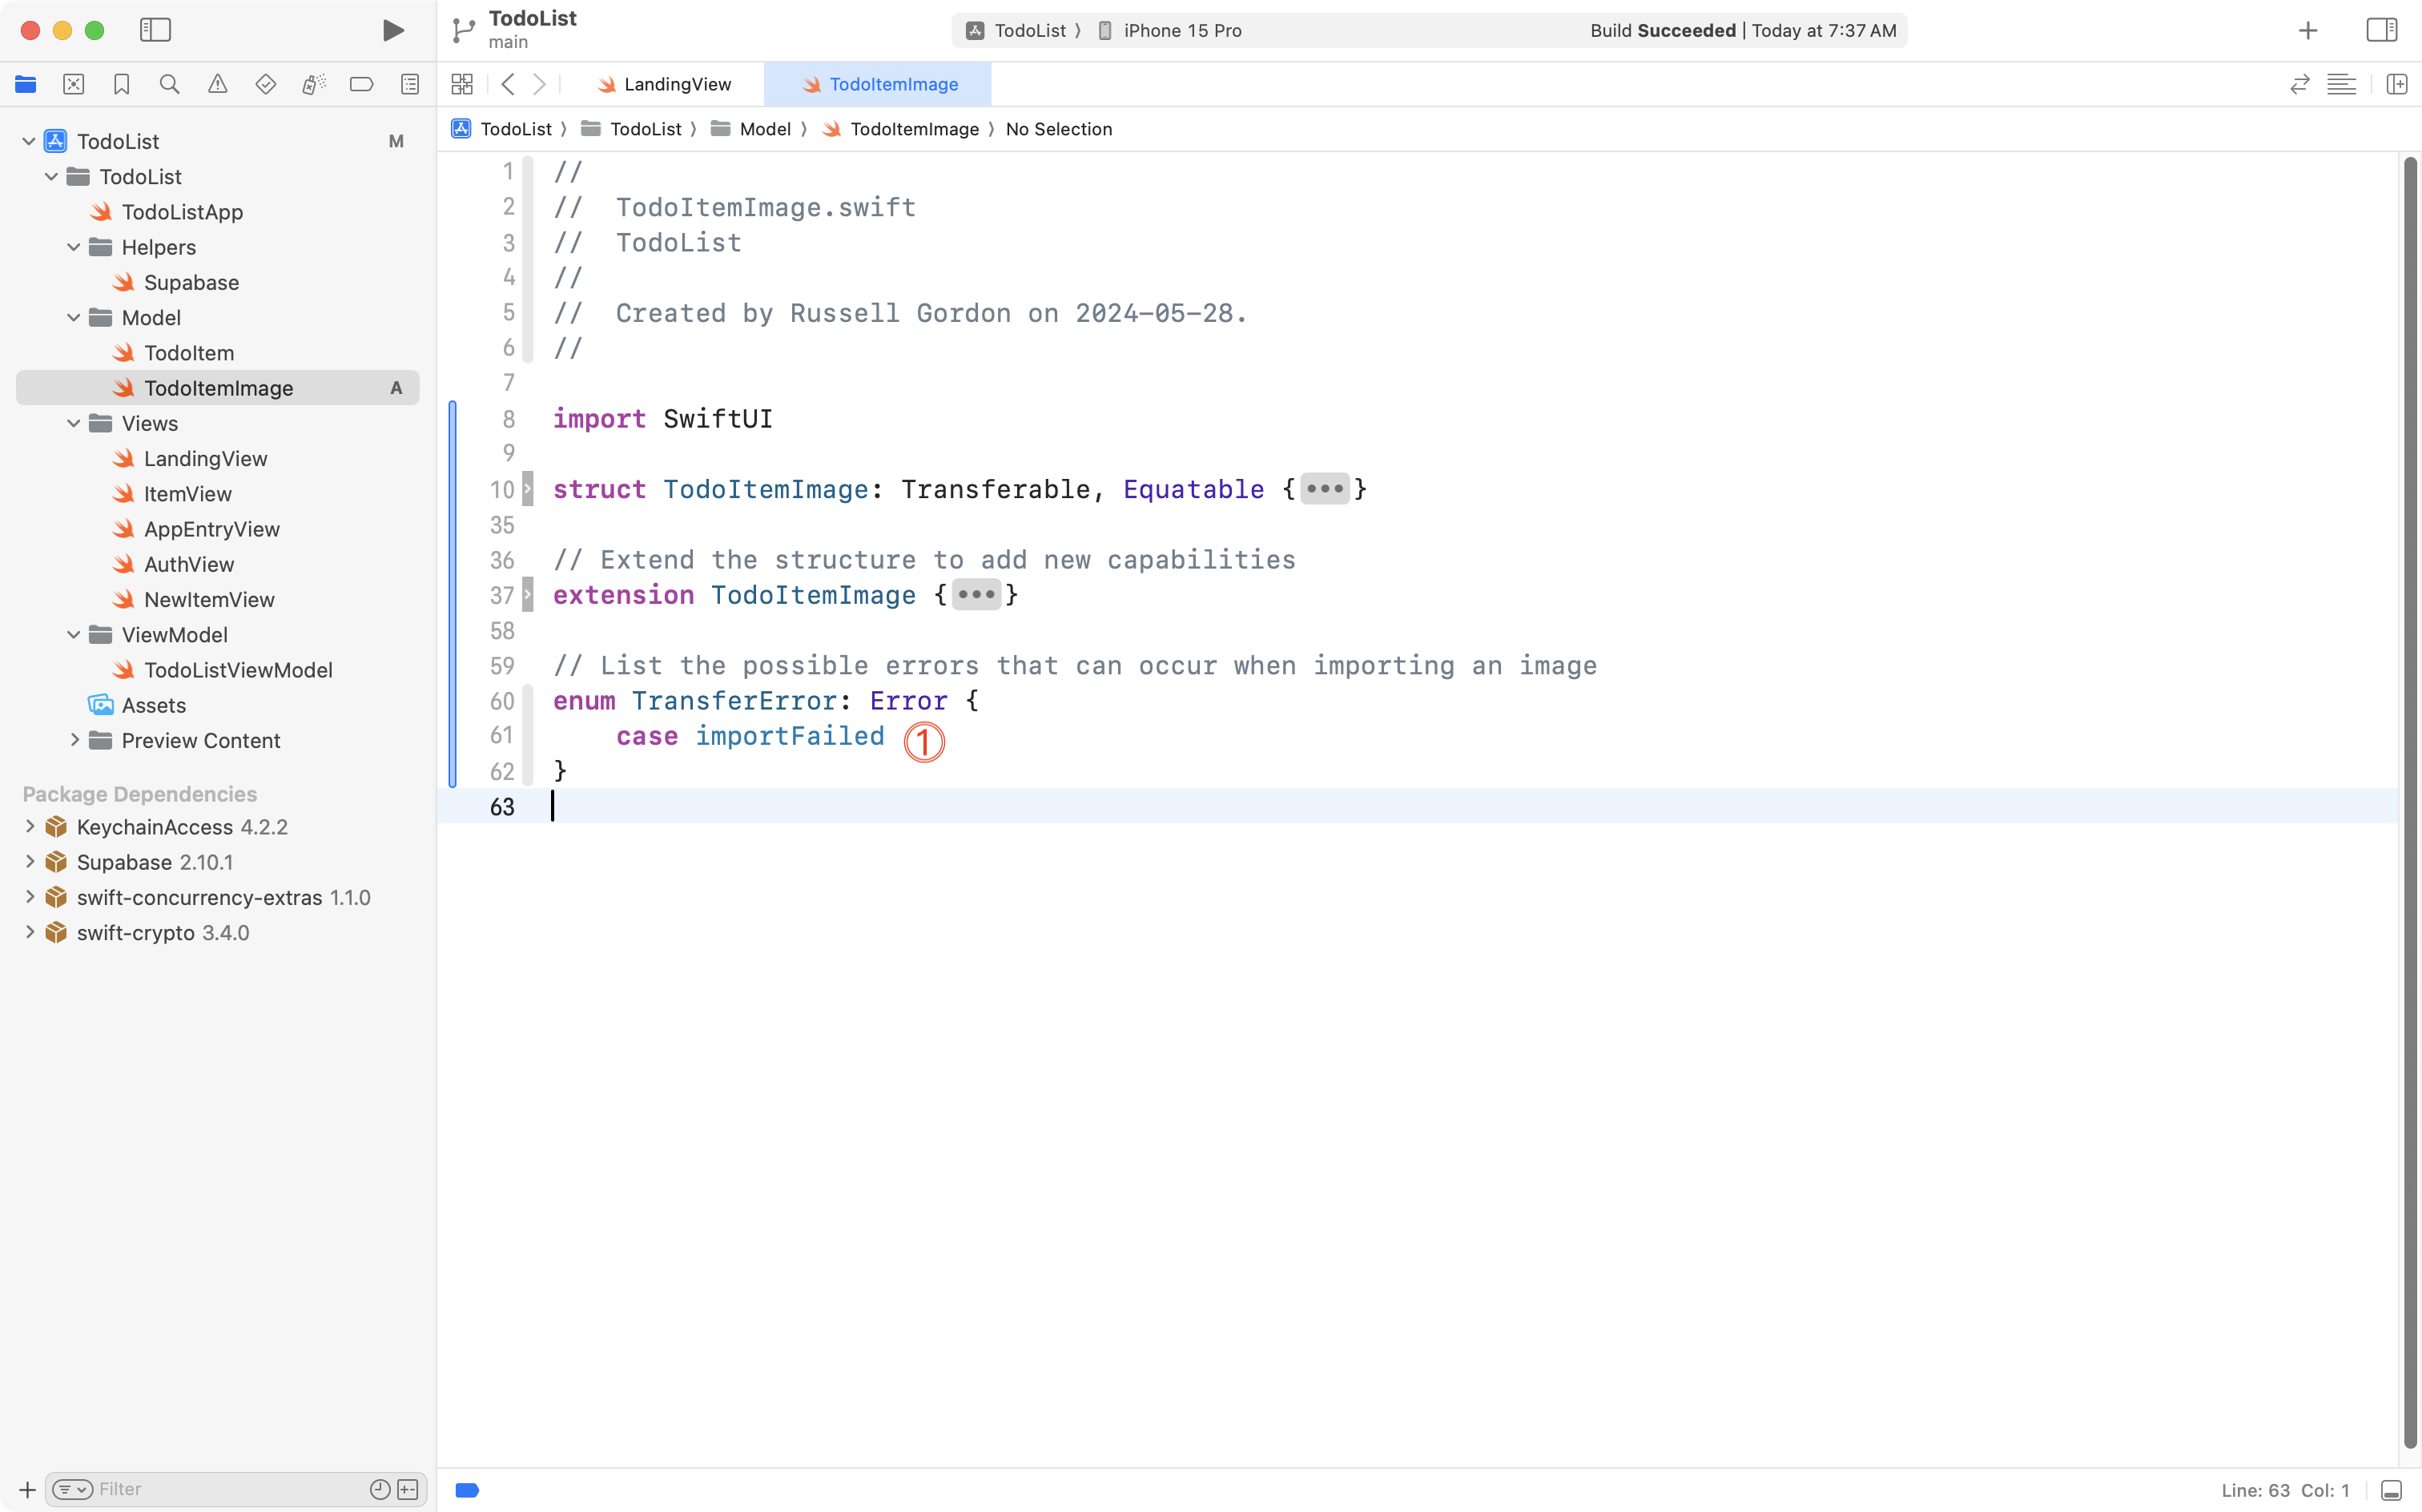The width and height of the screenshot is (2422, 1512).
Task: Click Model in the jump bar breadcrumb
Action: (766, 129)
